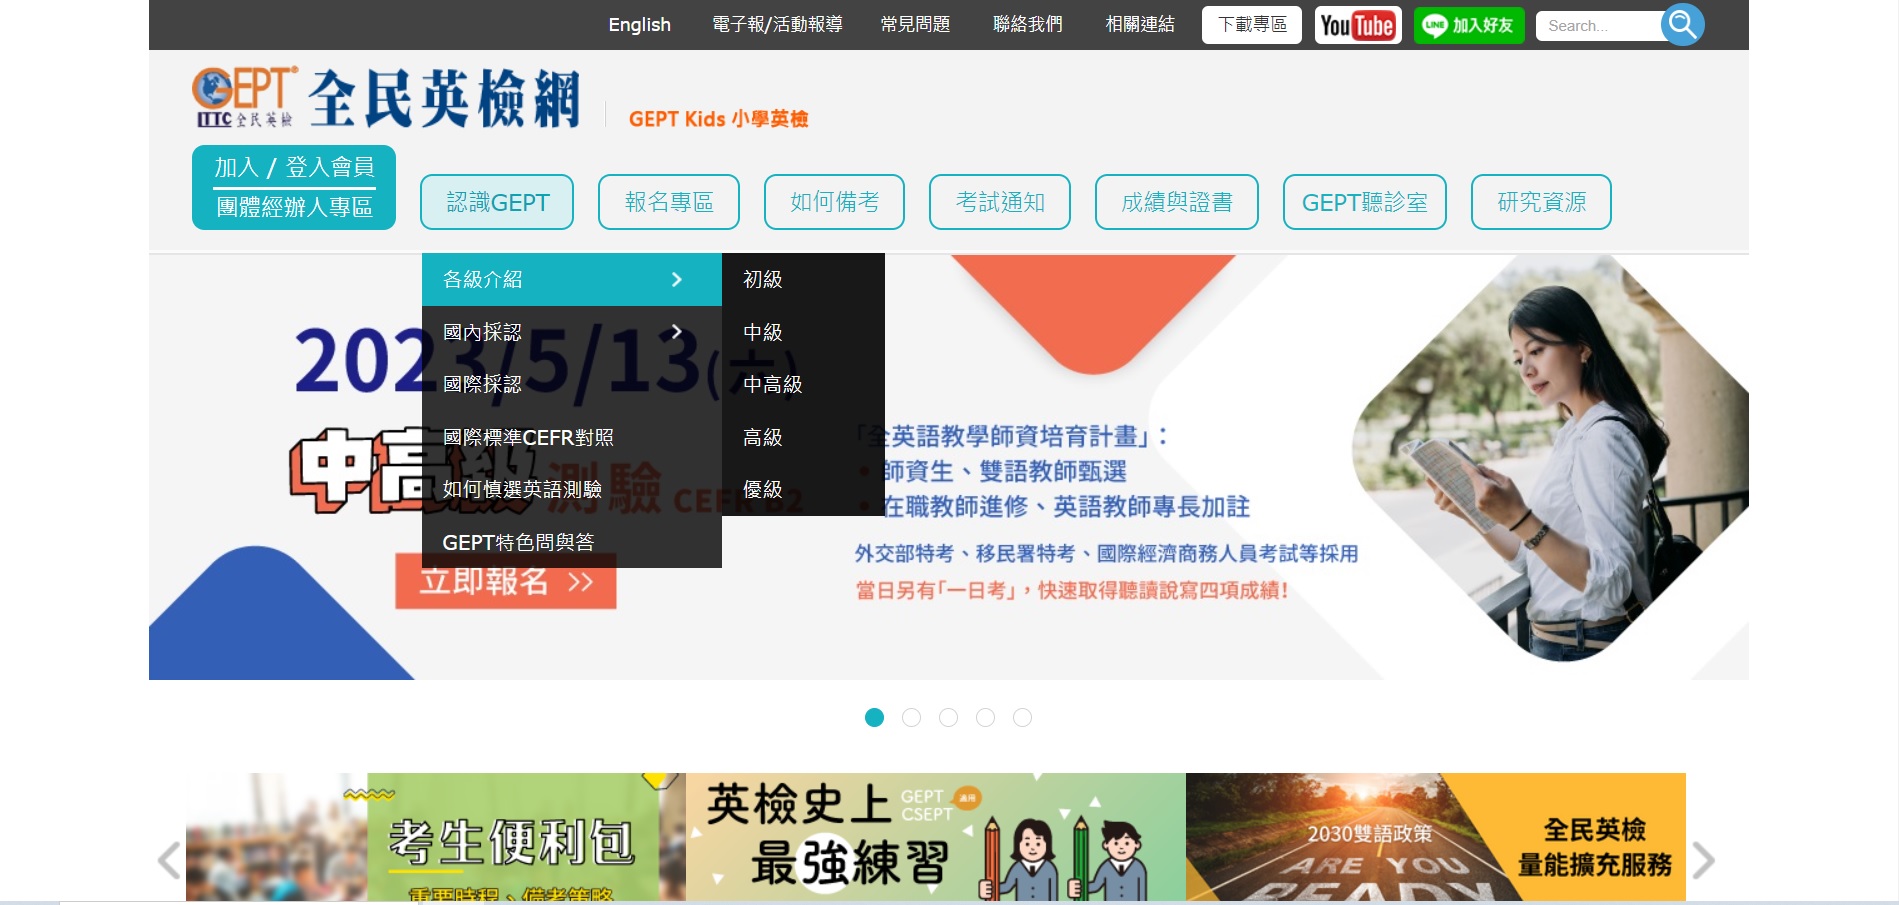Choose 優級 in submenu
1899x905 pixels.
[x=803, y=489]
